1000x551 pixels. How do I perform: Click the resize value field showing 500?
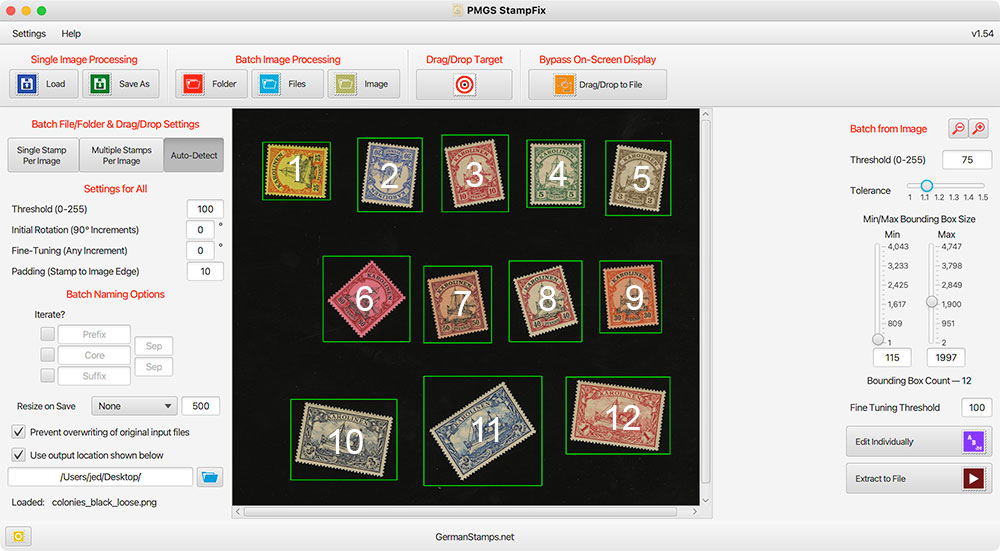tap(201, 406)
